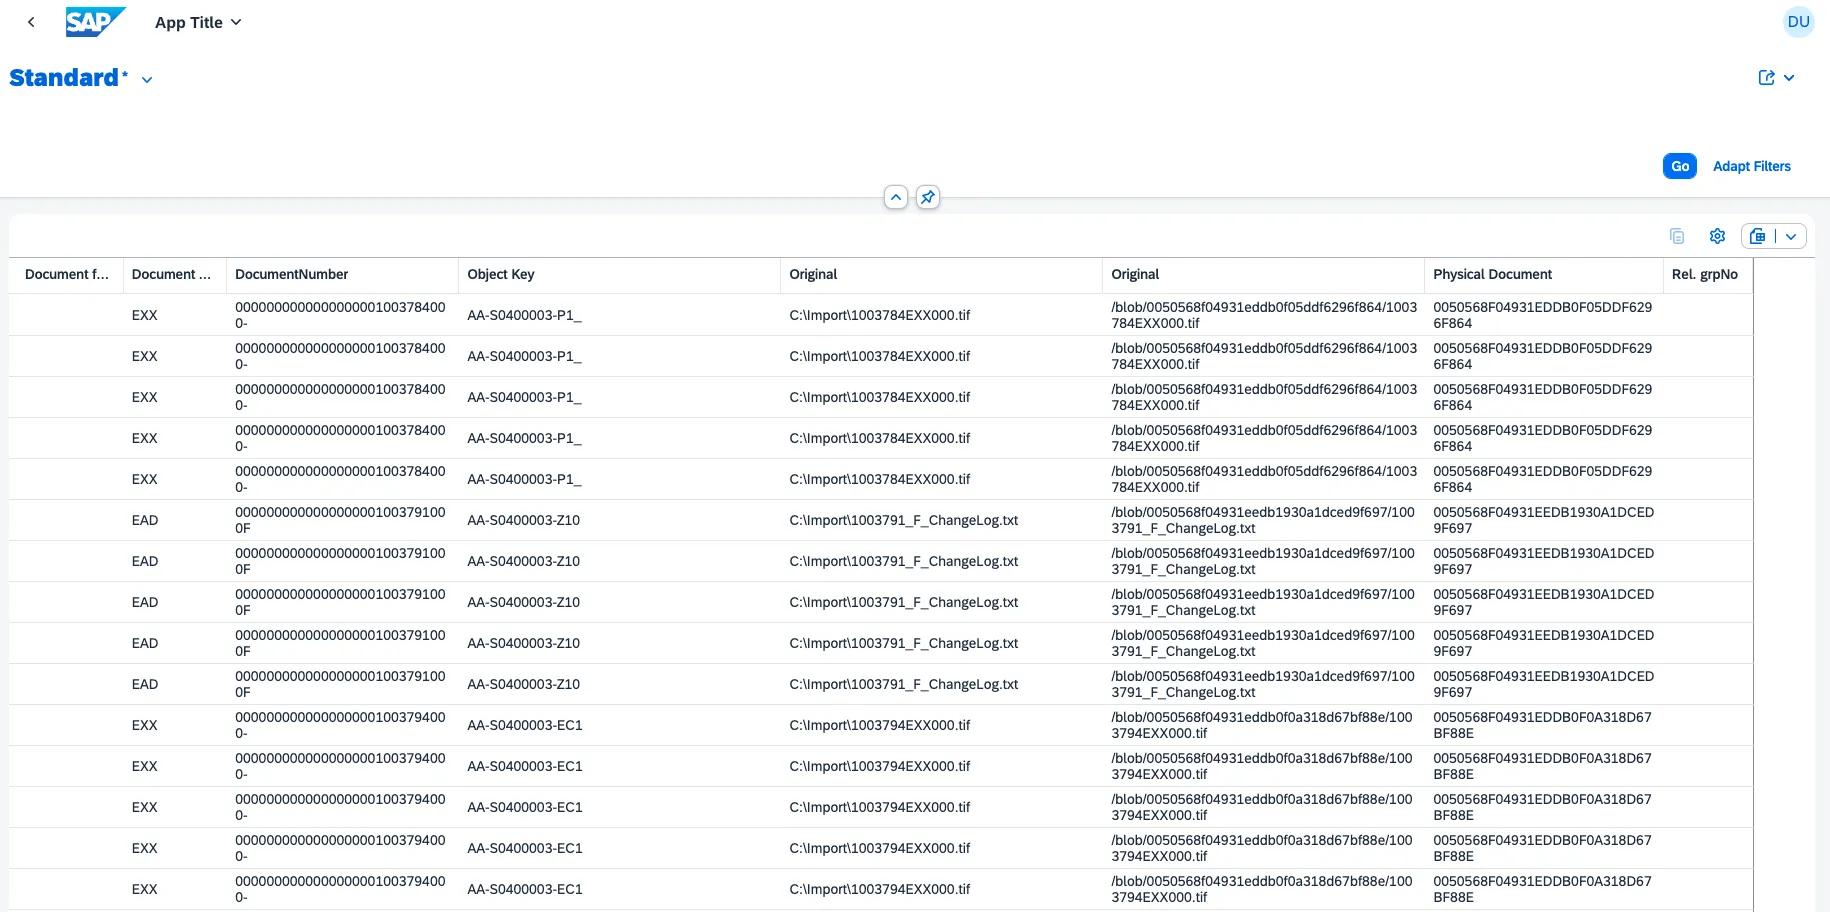Click the Rel. grpNo column header
This screenshot has height=912, width=1830.
click(x=1704, y=274)
